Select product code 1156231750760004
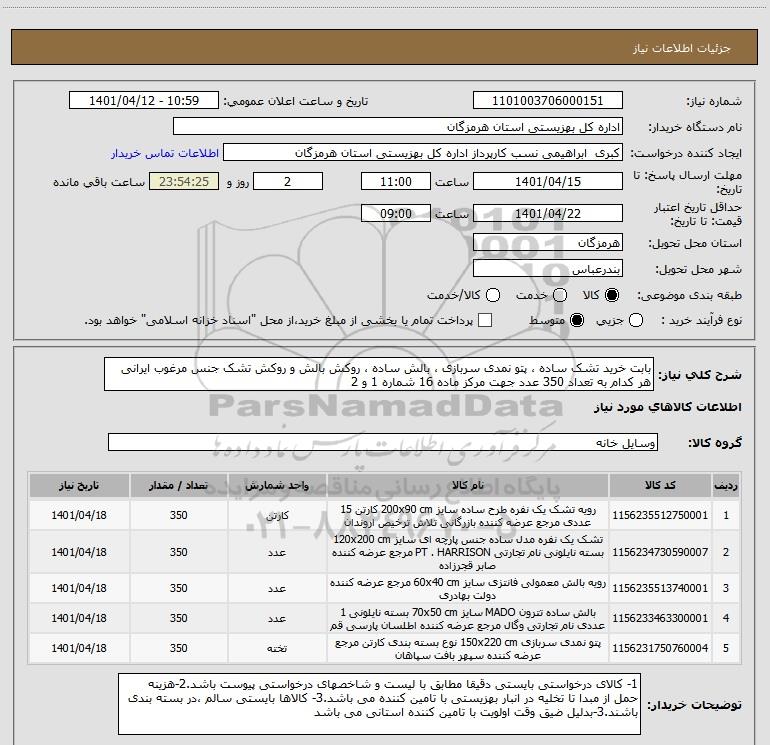Screen dimensions: 770x745 [660, 648]
